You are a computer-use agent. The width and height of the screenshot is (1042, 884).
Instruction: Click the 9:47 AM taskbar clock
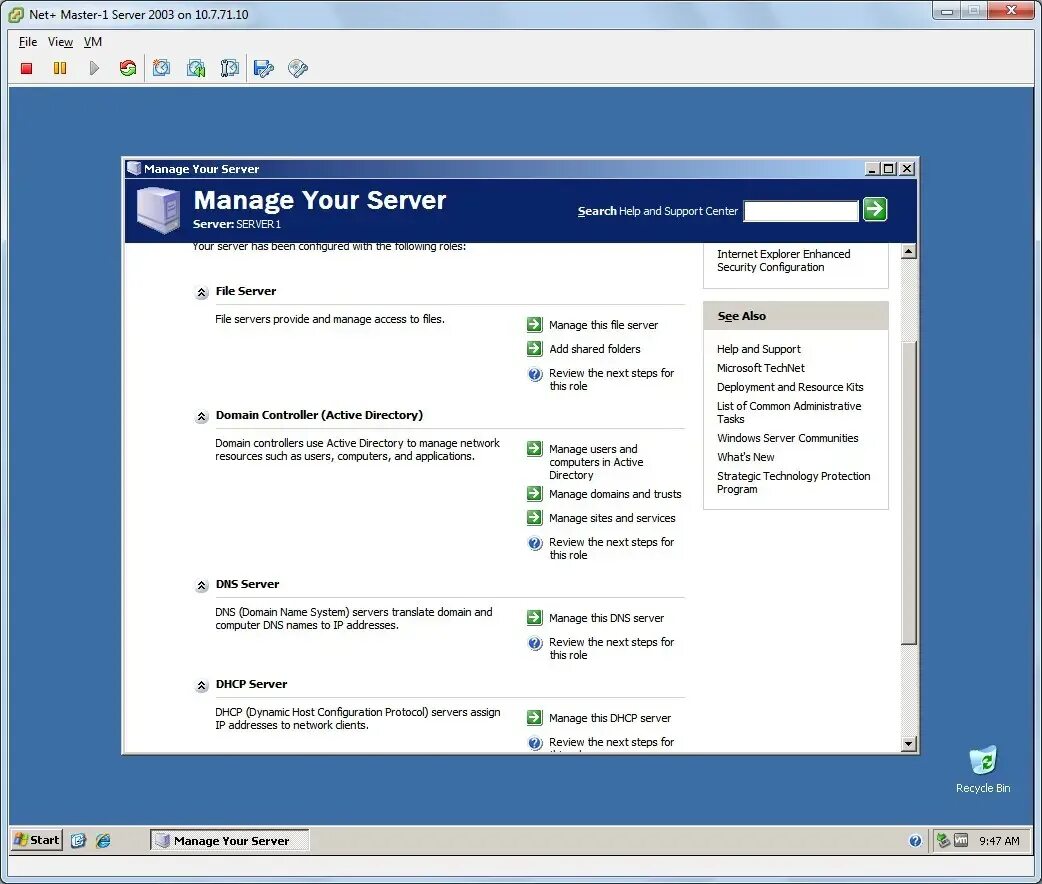pos(999,841)
